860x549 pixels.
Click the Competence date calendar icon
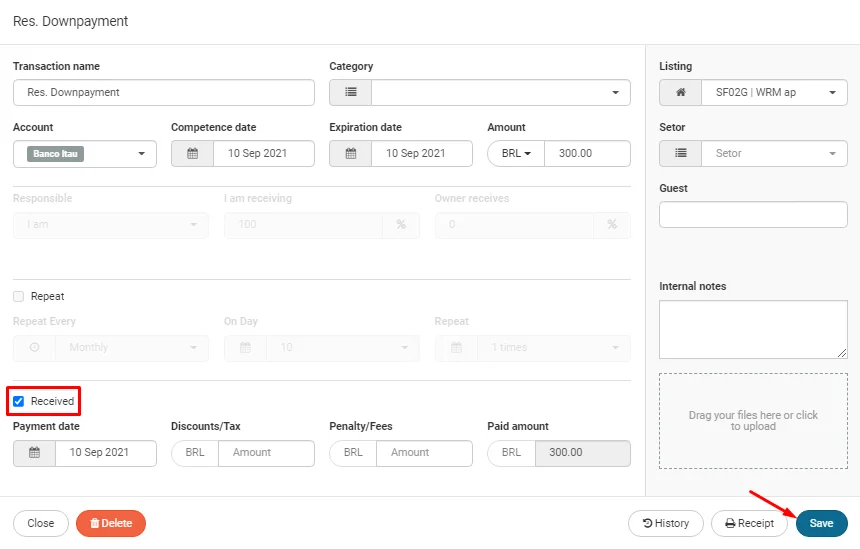(x=192, y=154)
